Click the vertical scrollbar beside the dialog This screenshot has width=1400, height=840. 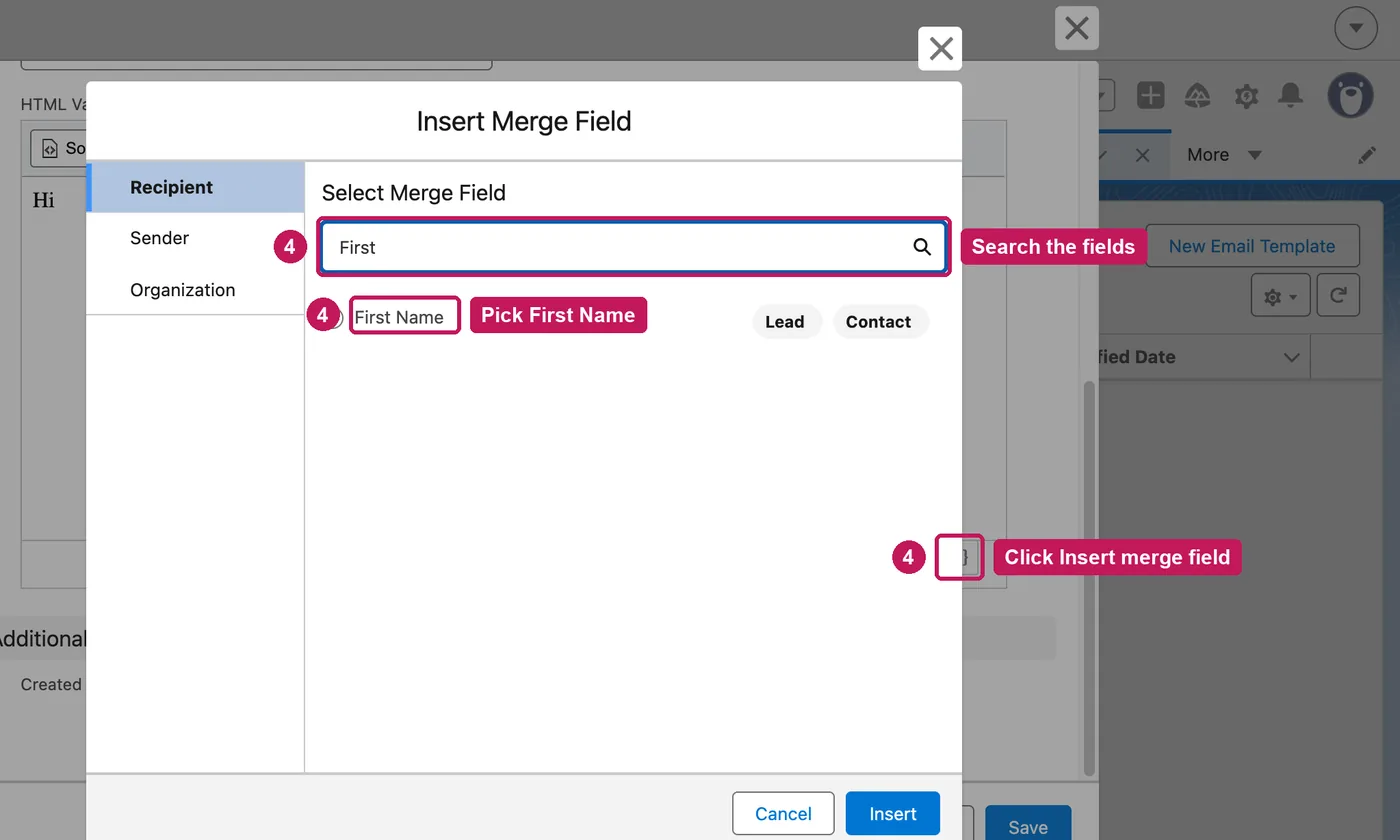point(1090,578)
